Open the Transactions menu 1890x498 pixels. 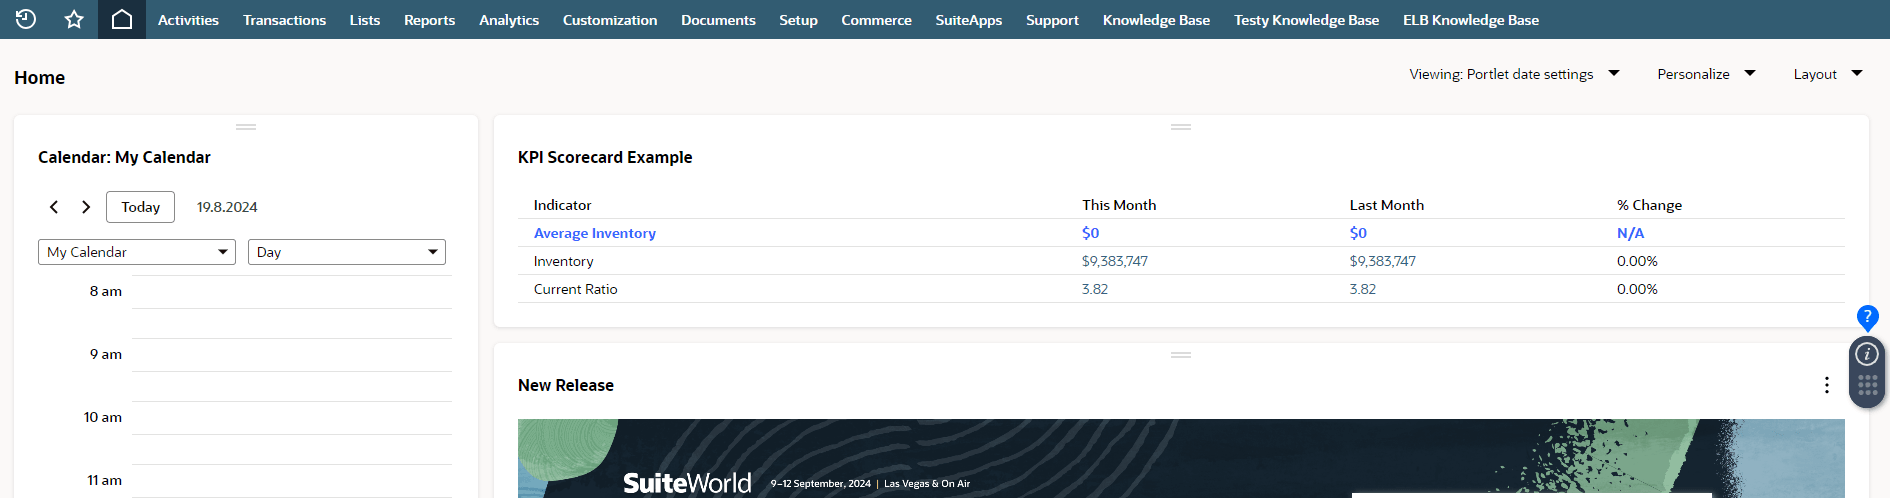(284, 20)
